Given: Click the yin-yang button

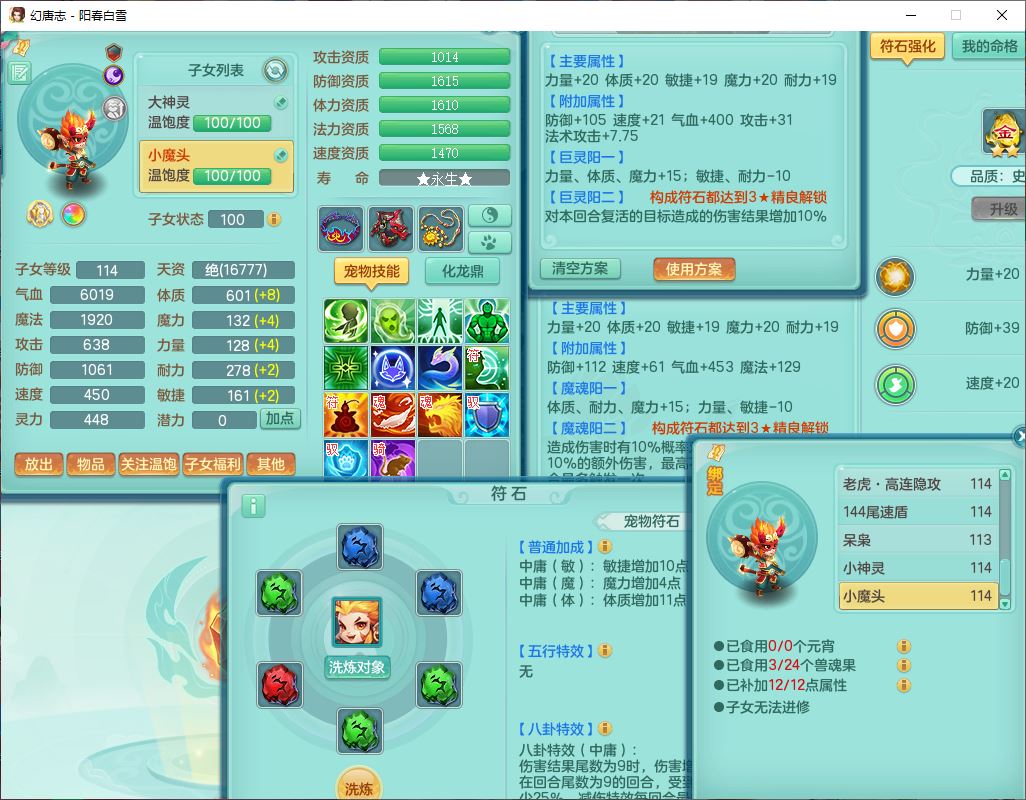Looking at the screenshot, I should pos(490,215).
